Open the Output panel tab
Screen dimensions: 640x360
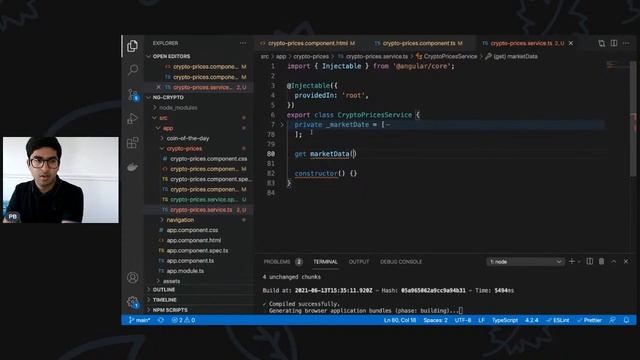[x=359, y=262]
